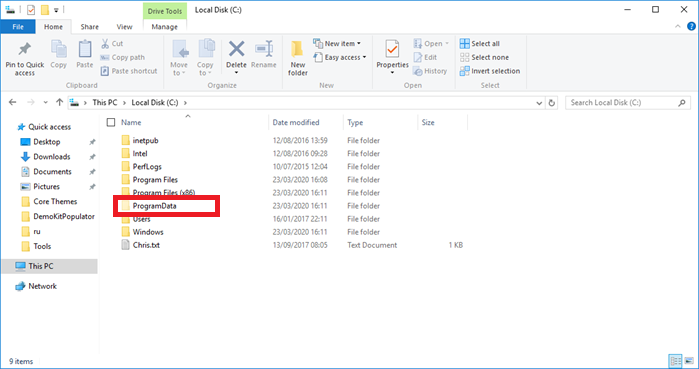Open DemoKitPopulator in navigation pane
This screenshot has height=369, width=699.
[64, 217]
